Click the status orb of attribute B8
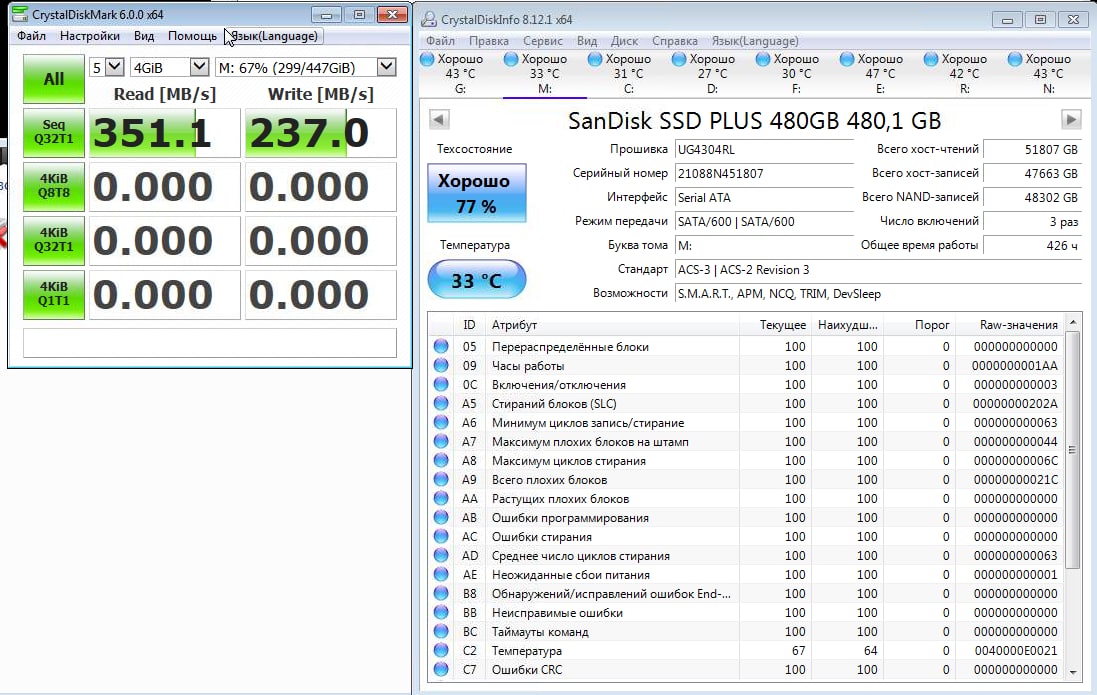This screenshot has width=1097, height=695. 441,593
